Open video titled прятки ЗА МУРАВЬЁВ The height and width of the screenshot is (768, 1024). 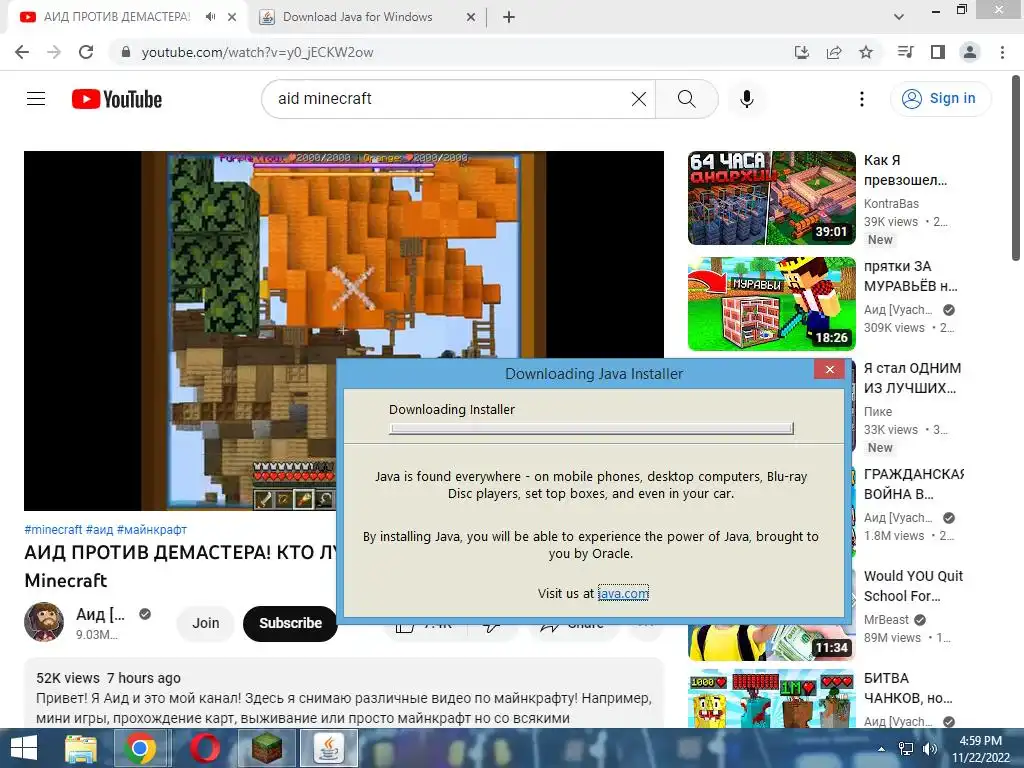pos(910,276)
